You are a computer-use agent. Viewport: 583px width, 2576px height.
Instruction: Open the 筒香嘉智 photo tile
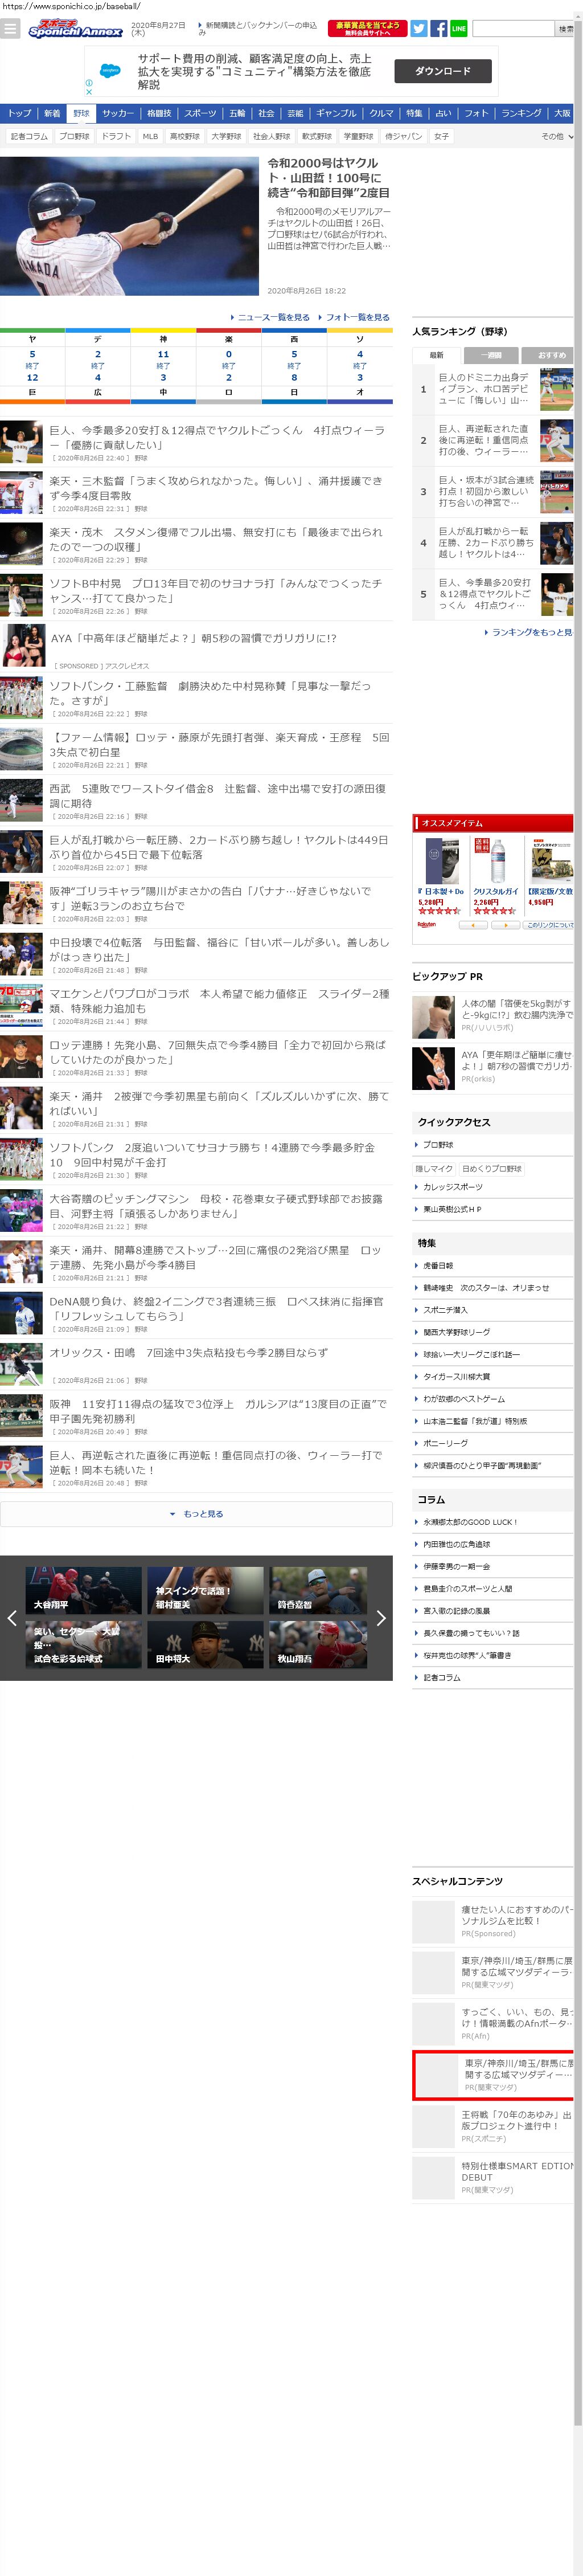(319, 1590)
